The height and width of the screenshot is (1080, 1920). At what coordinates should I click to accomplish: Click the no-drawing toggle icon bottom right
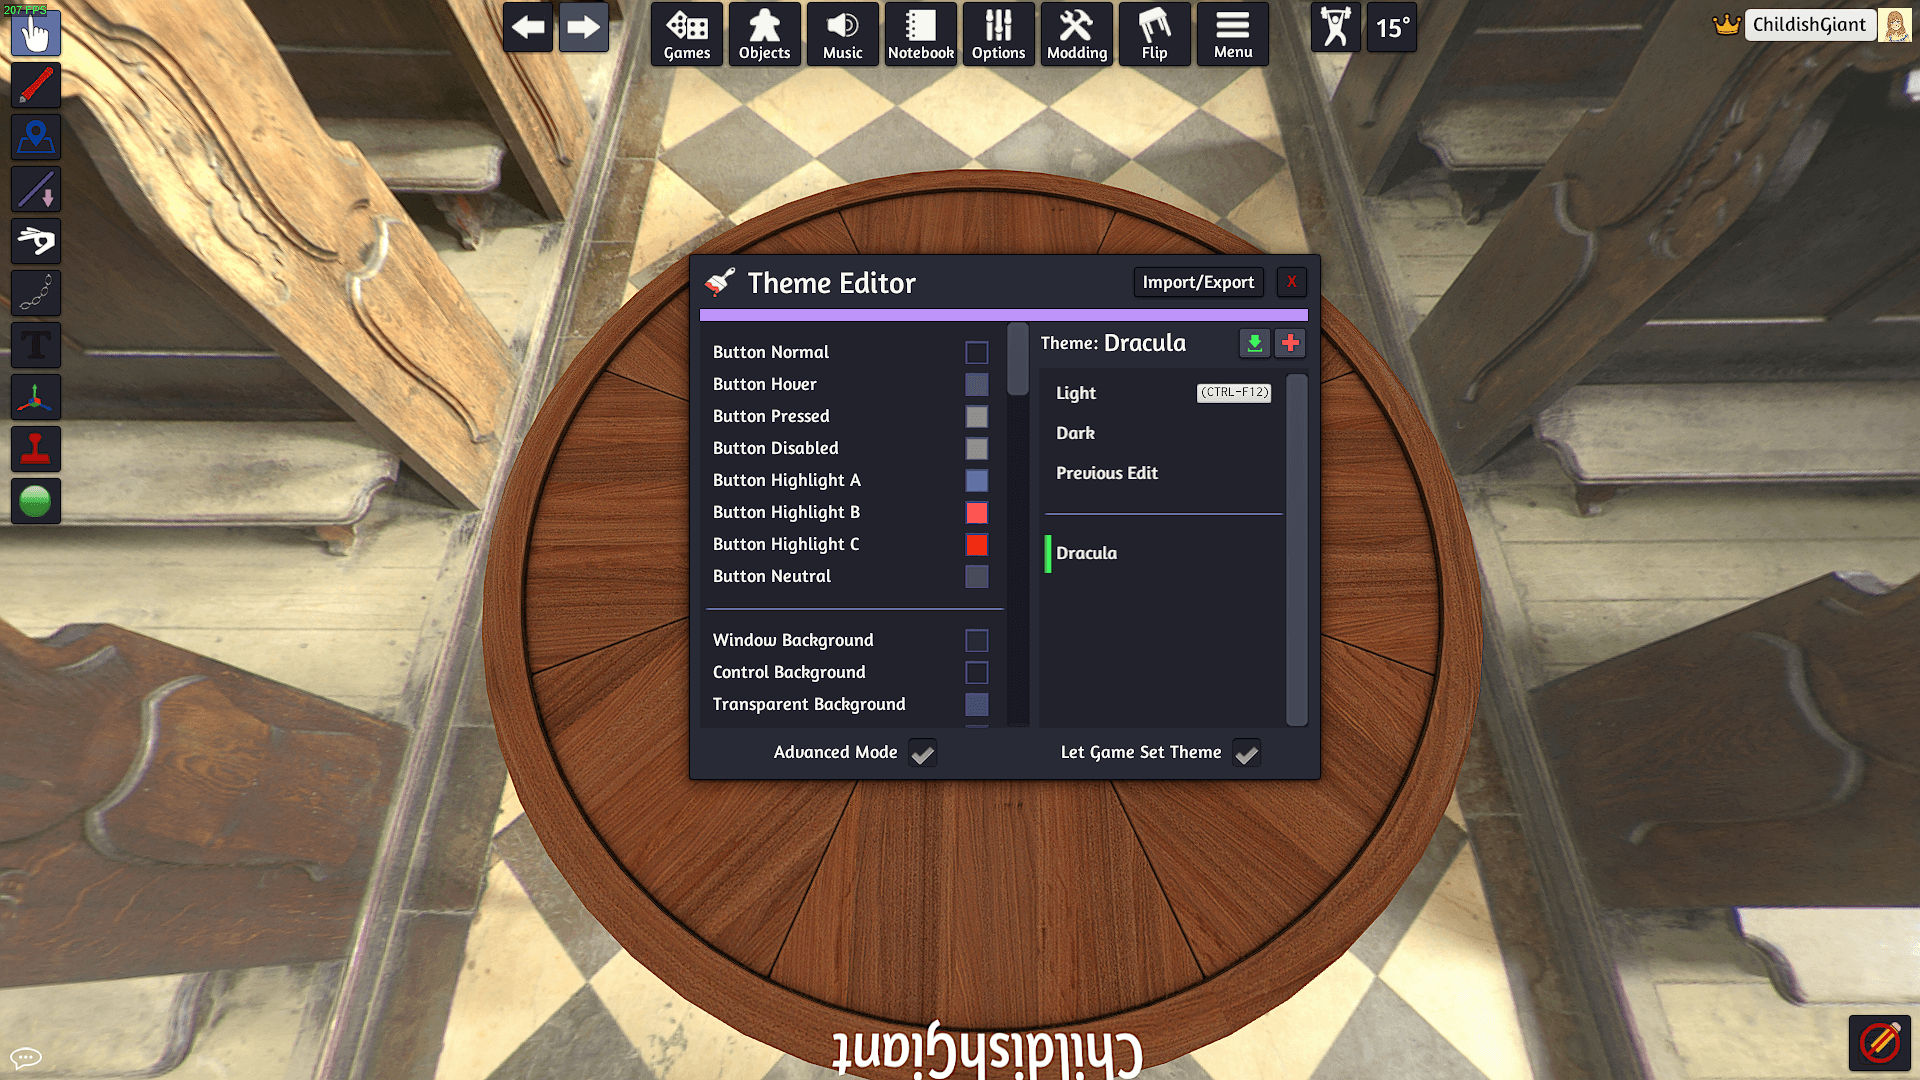tap(1880, 1042)
